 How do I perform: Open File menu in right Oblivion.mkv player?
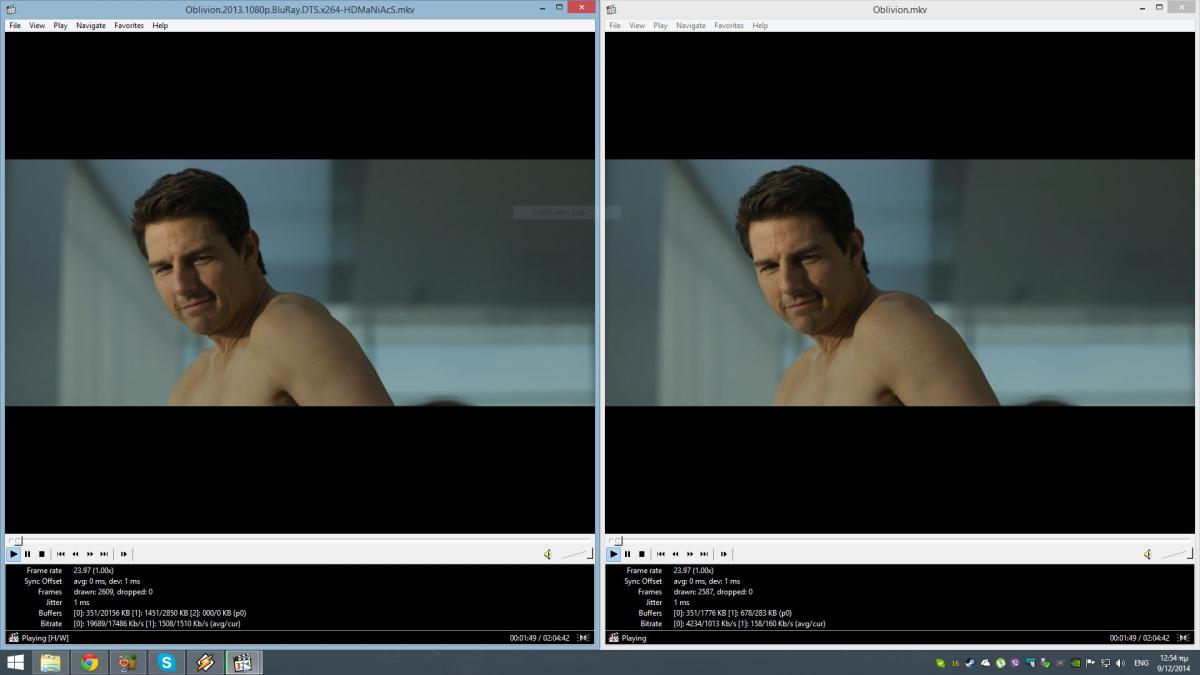615,26
